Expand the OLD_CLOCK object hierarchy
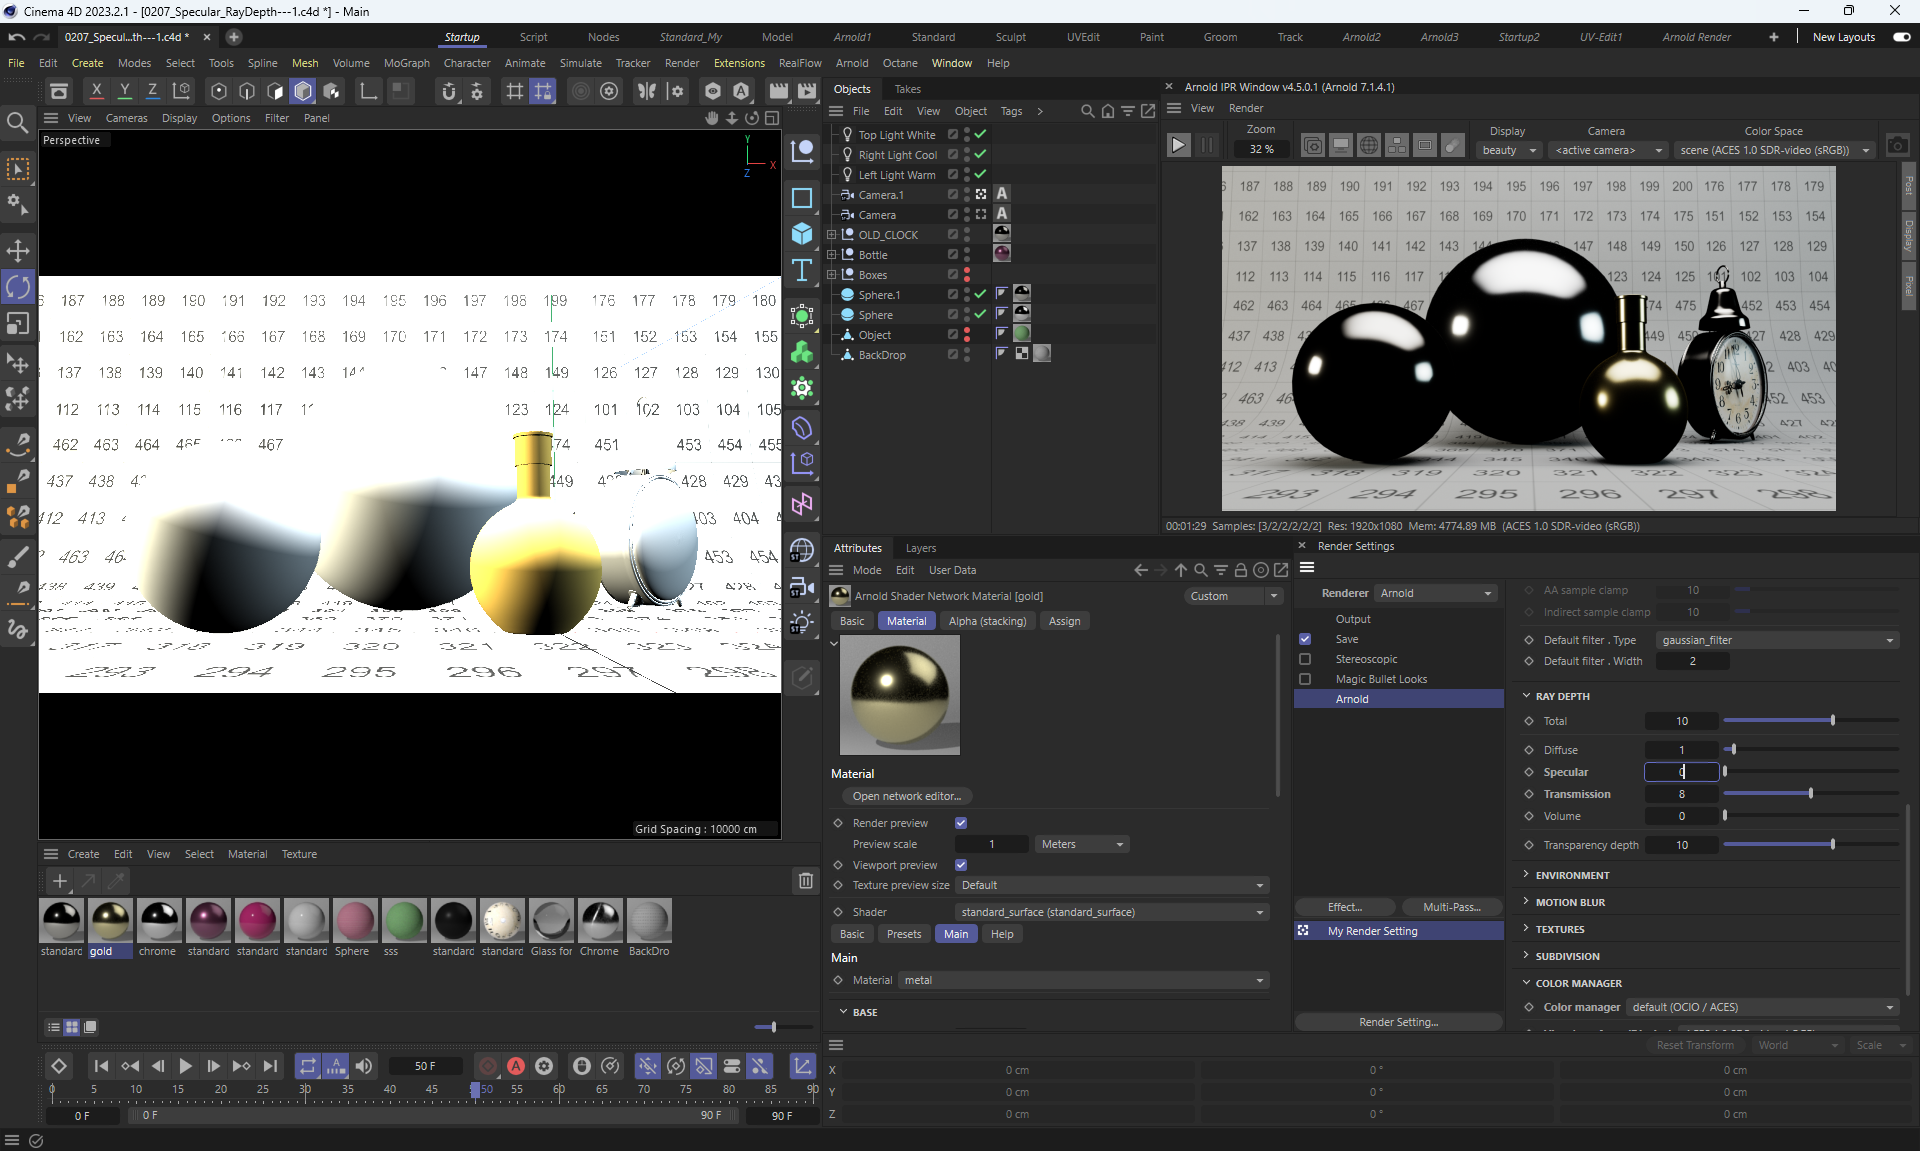The image size is (1920, 1151). [x=831, y=235]
